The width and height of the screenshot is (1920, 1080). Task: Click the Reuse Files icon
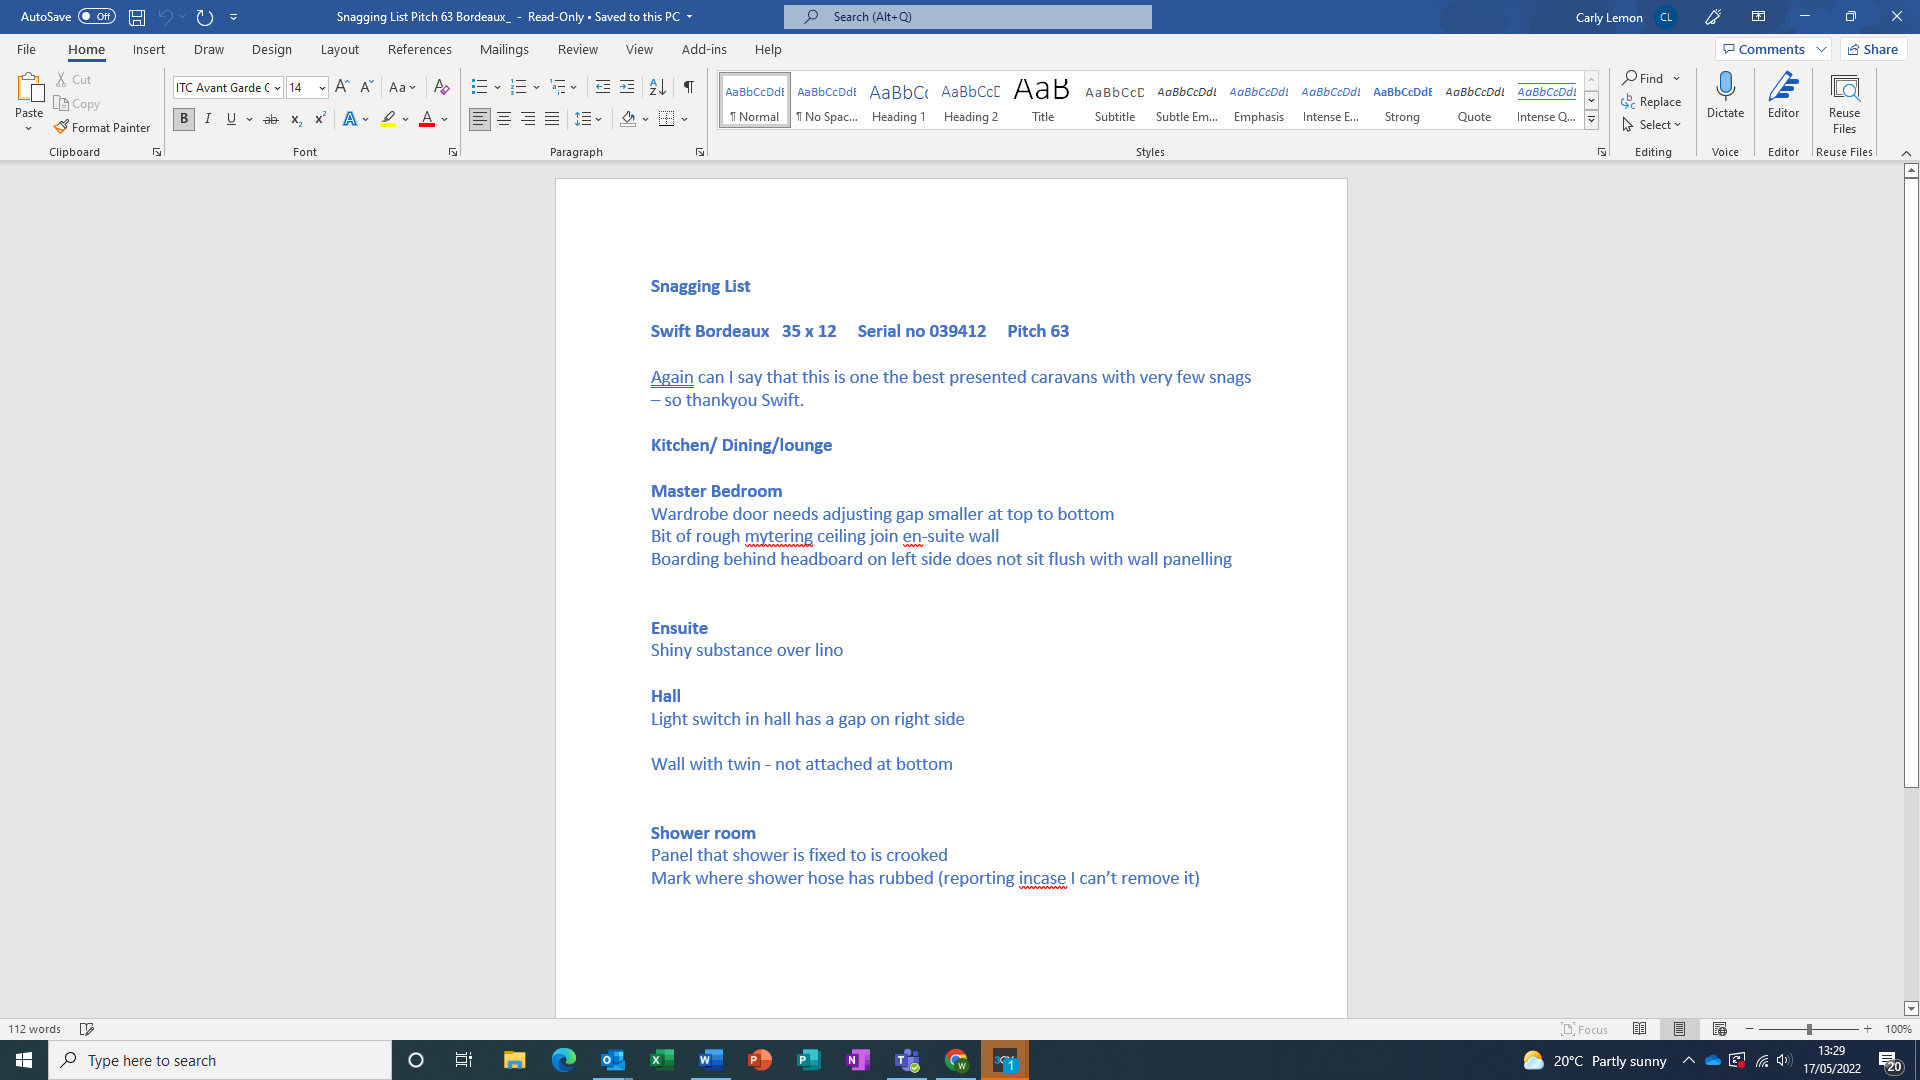point(1844,89)
